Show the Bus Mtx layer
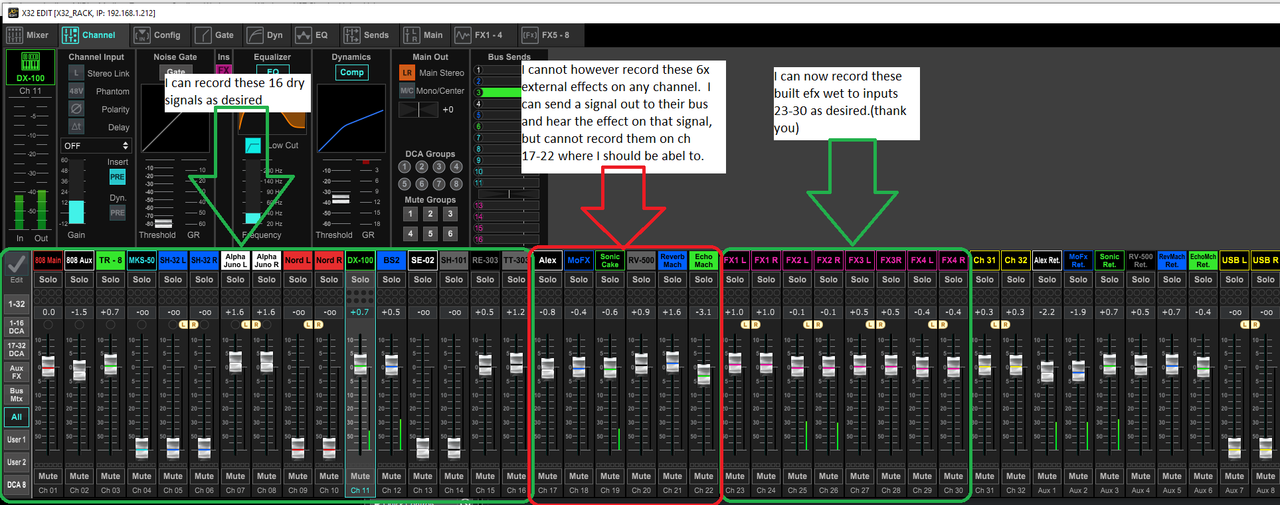The image size is (1280, 505). tap(15, 394)
